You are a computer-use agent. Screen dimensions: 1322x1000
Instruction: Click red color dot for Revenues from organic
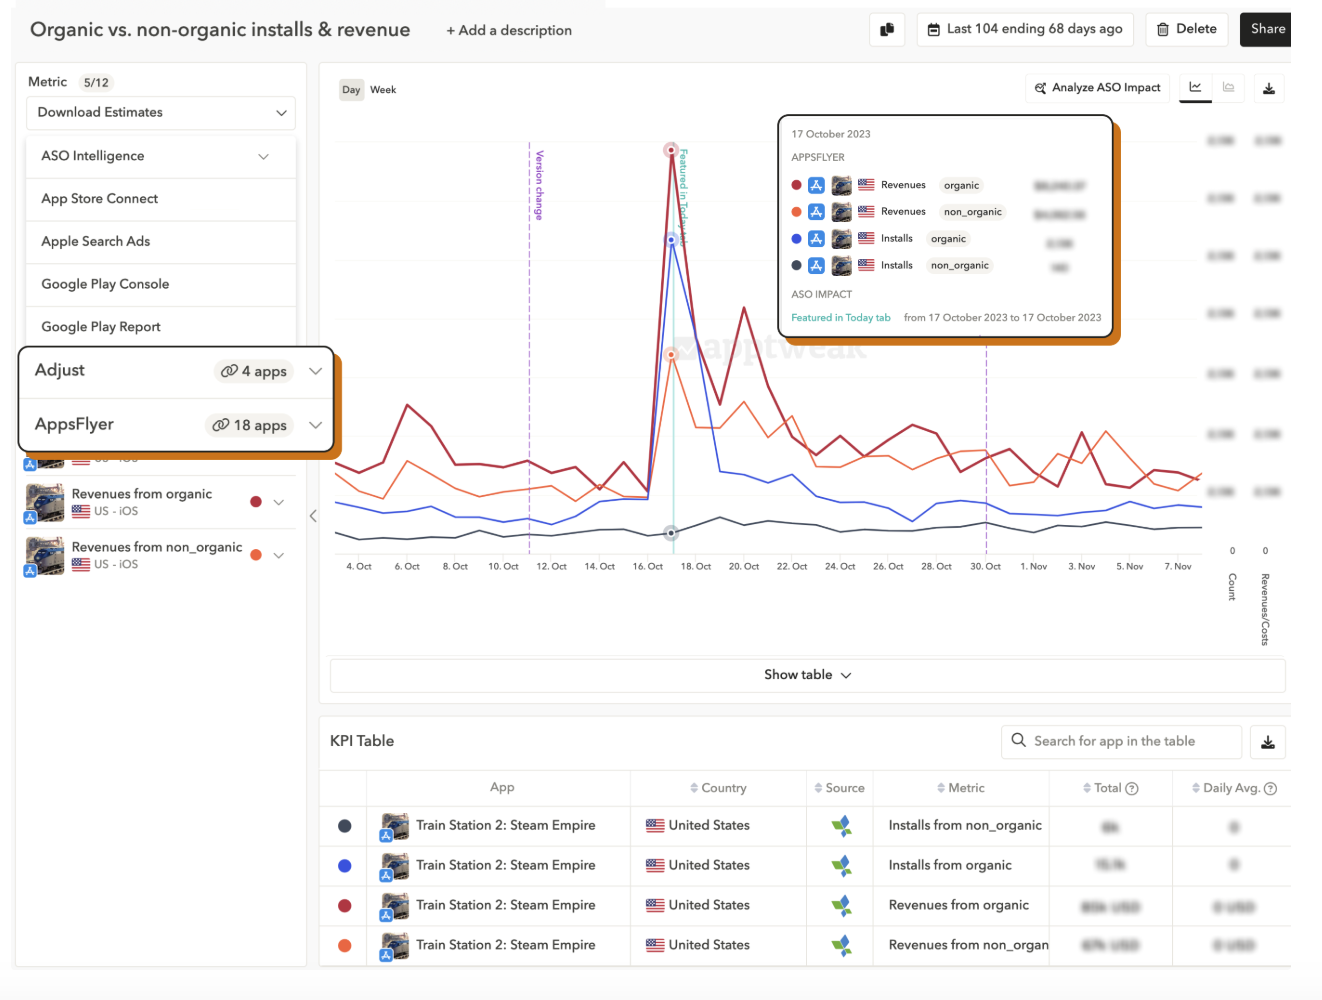(x=256, y=502)
